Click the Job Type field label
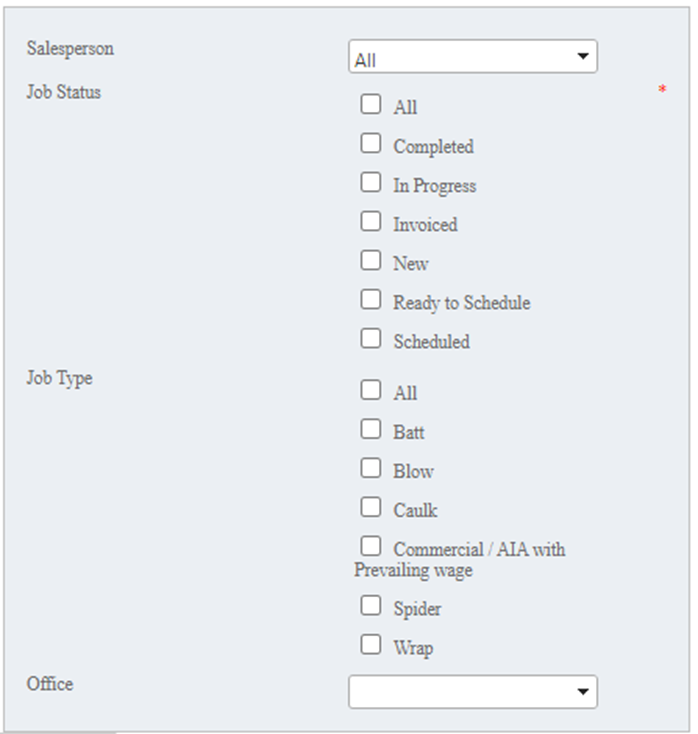The image size is (698, 734). click(x=59, y=378)
